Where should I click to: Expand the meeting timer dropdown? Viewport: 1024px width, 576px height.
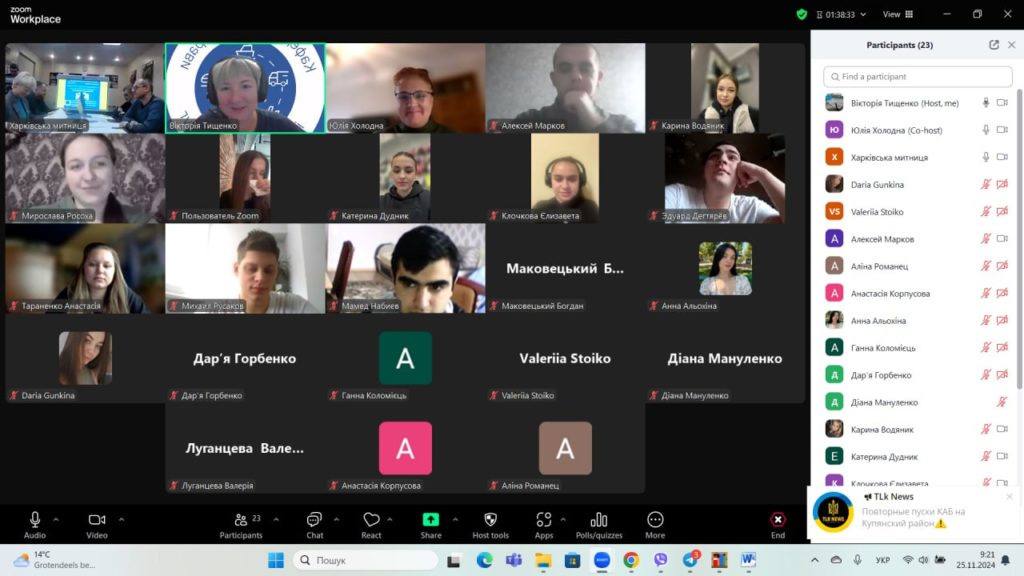pyautogui.click(x=863, y=14)
